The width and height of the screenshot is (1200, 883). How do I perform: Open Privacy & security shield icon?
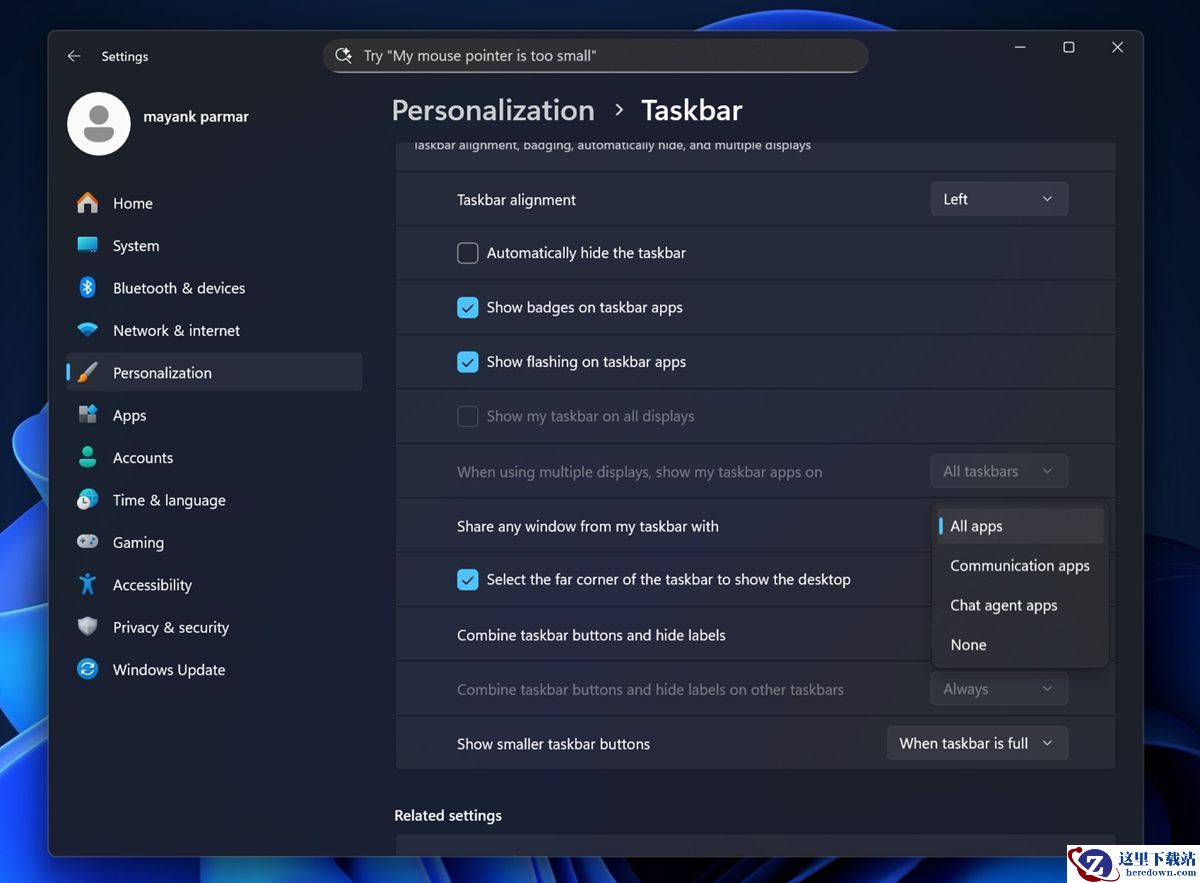click(88, 627)
